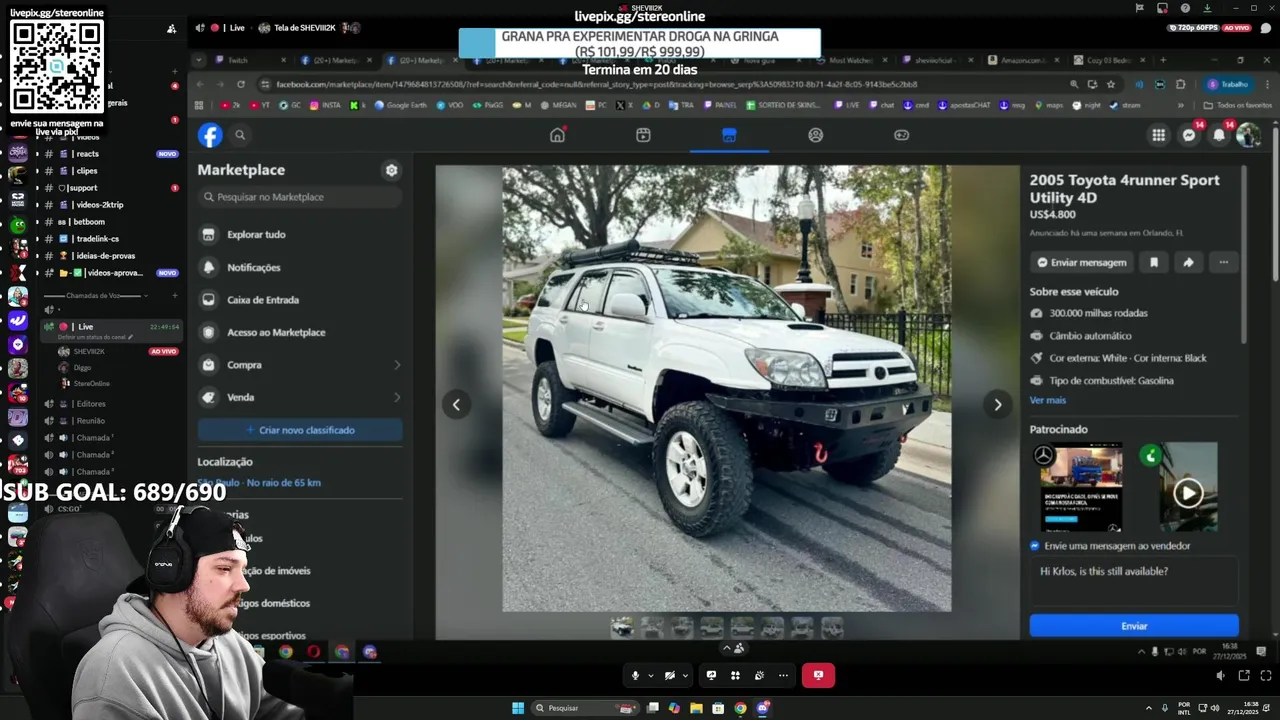Click Enviar mensagem button
Viewport: 1280px width, 720px height.
click(x=1082, y=262)
